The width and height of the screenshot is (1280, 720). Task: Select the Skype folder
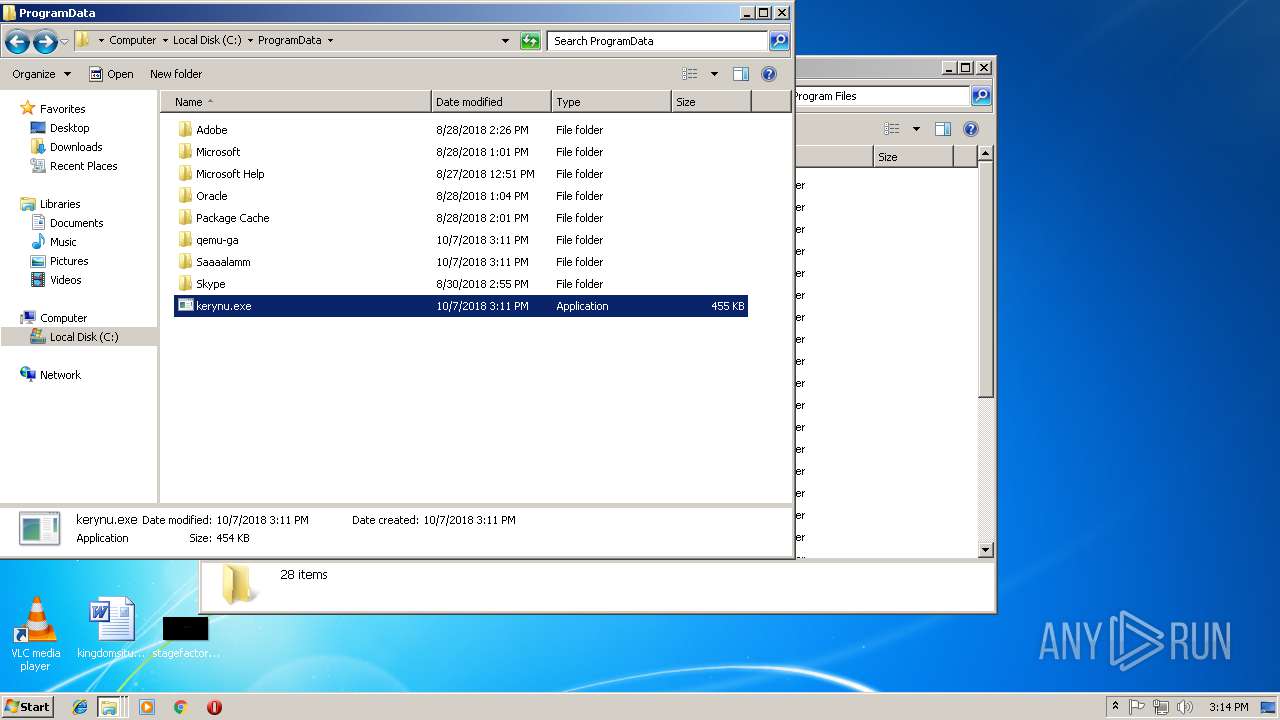[461, 284]
